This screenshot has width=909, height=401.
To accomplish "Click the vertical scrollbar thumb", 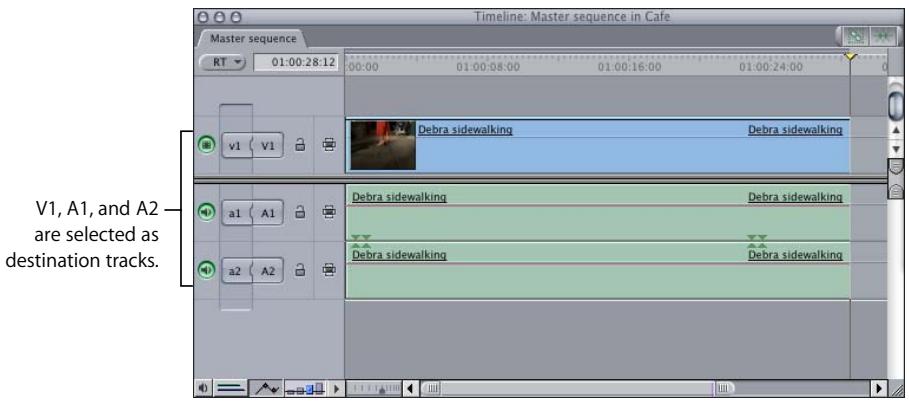I will click(x=895, y=105).
